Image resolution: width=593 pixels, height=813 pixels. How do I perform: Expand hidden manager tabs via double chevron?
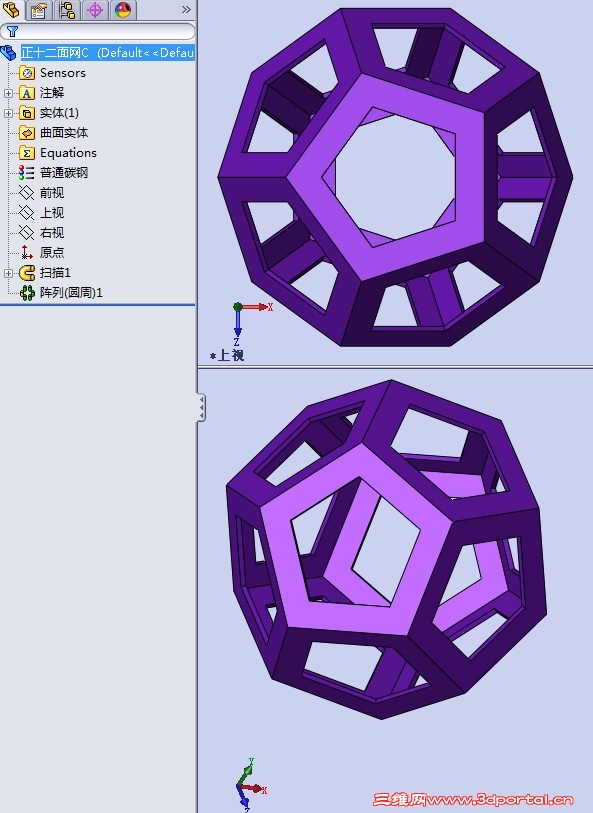click(186, 9)
